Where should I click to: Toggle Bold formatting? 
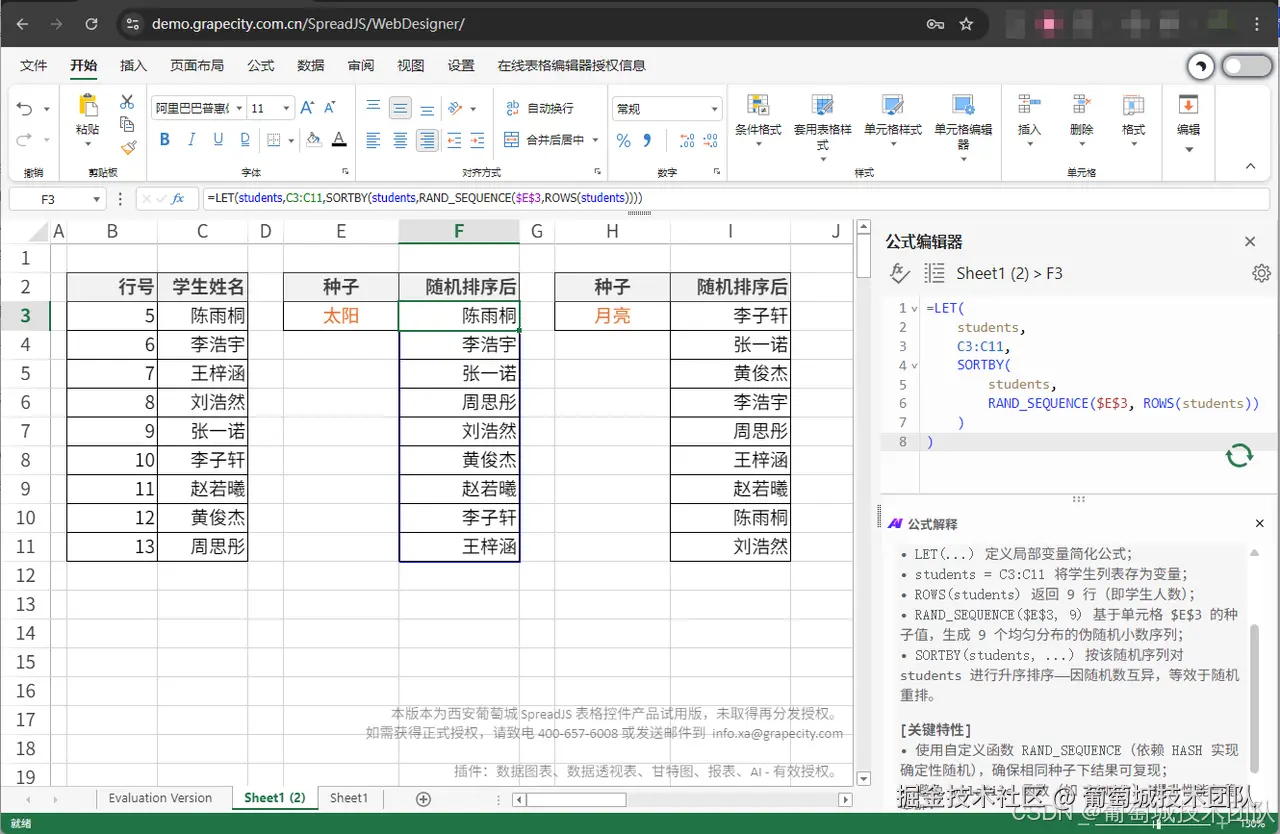pyautogui.click(x=165, y=140)
